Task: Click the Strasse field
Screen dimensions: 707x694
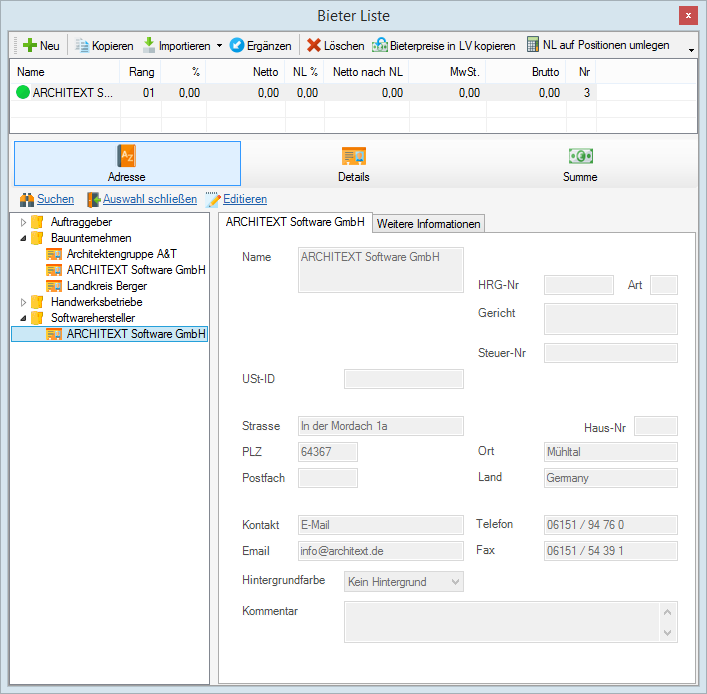Action: click(381, 426)
